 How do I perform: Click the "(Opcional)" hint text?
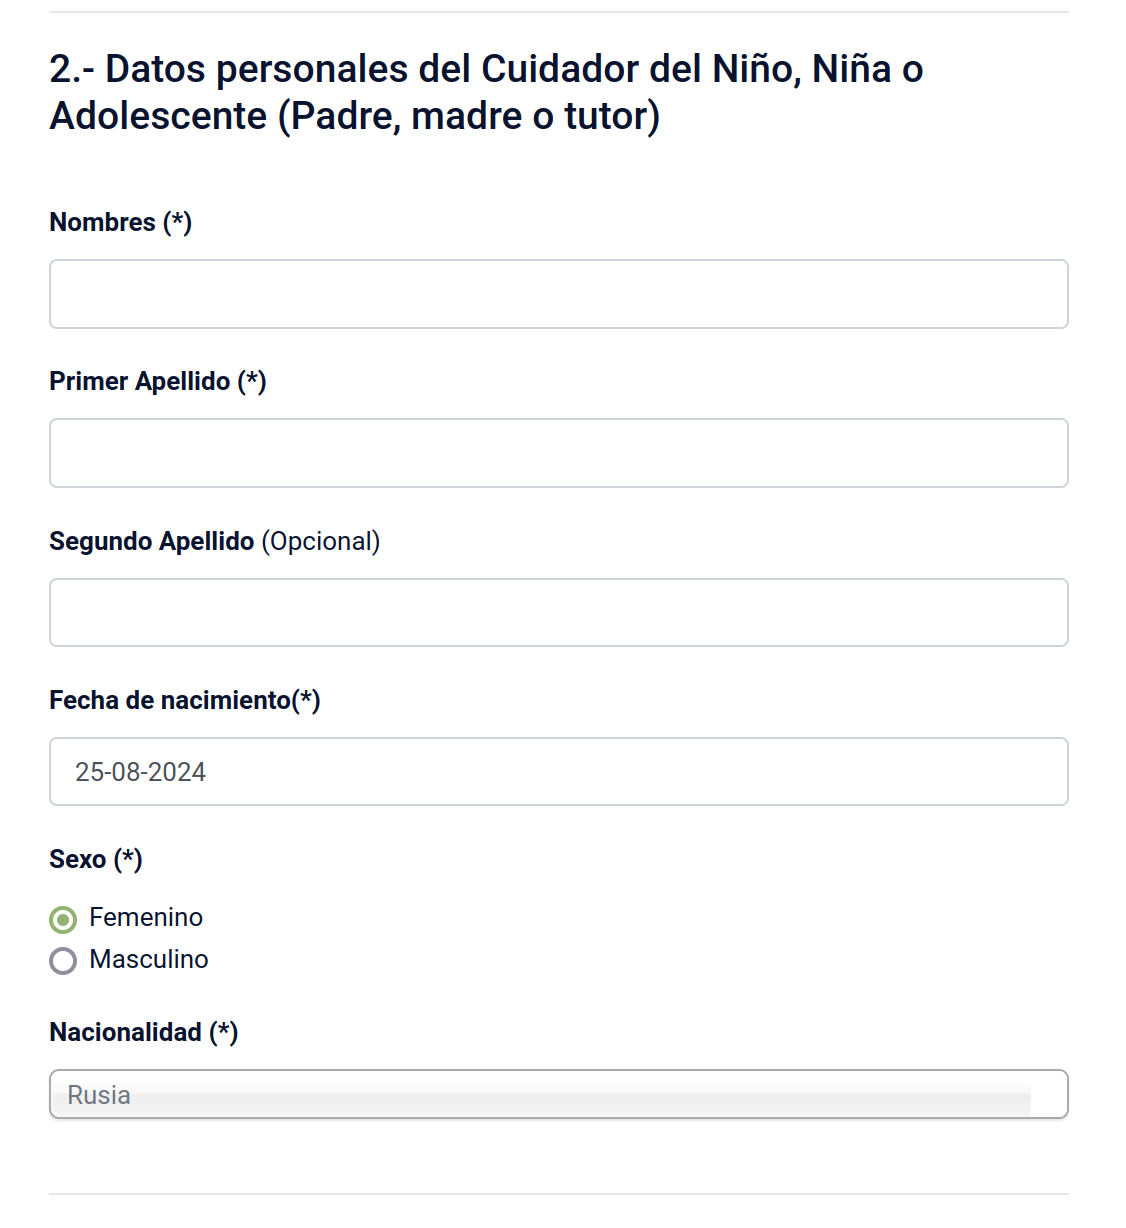321,541
